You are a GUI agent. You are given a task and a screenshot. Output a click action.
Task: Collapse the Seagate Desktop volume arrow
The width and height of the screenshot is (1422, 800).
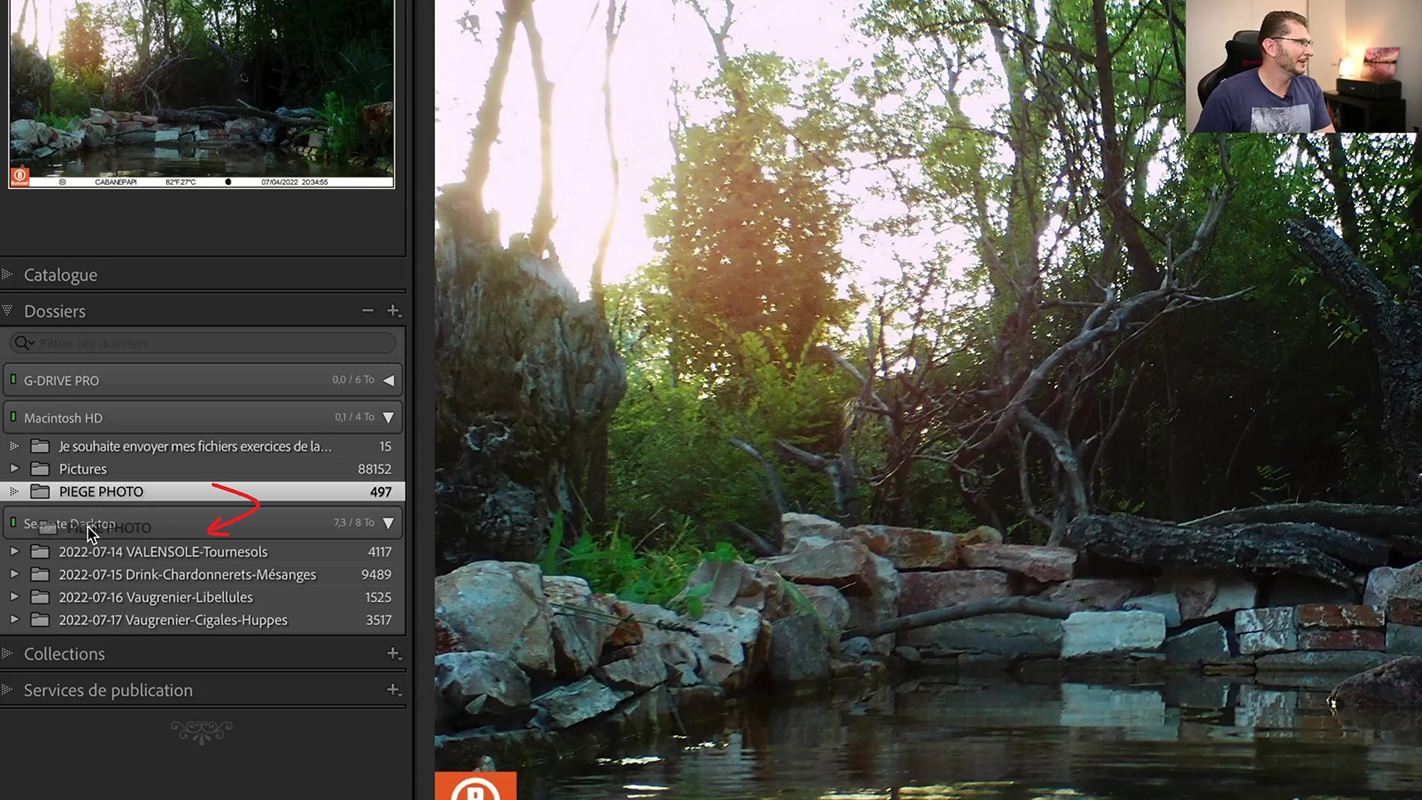tap(388, 523)
